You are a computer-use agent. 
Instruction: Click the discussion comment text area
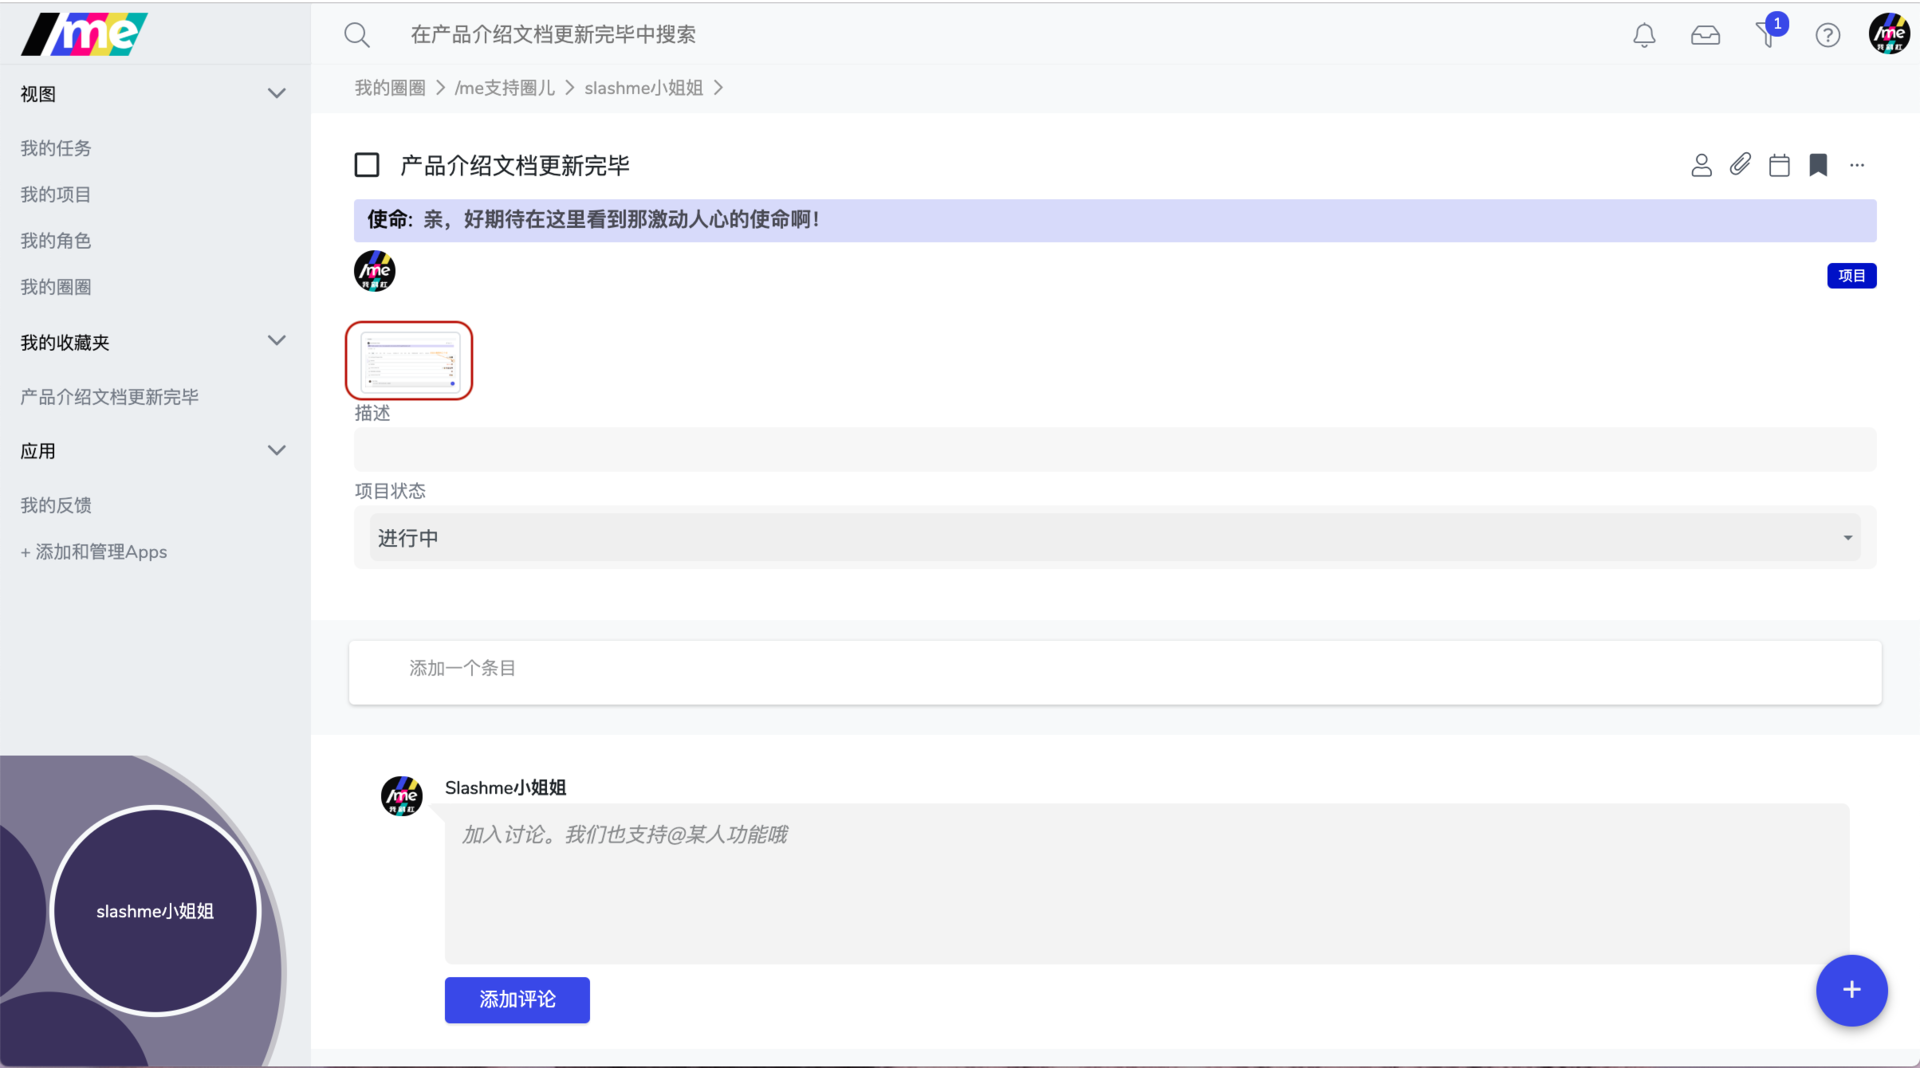click(x=1147, y=884)
